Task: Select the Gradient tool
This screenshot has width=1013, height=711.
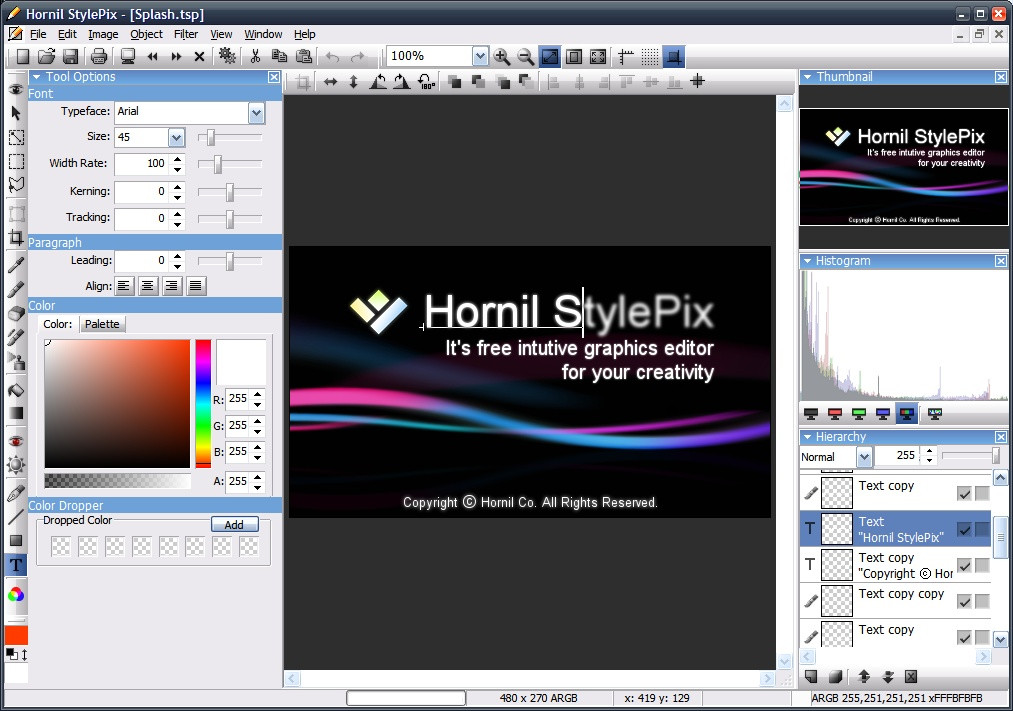Action: pyautogui.click(x=16, y=413)
